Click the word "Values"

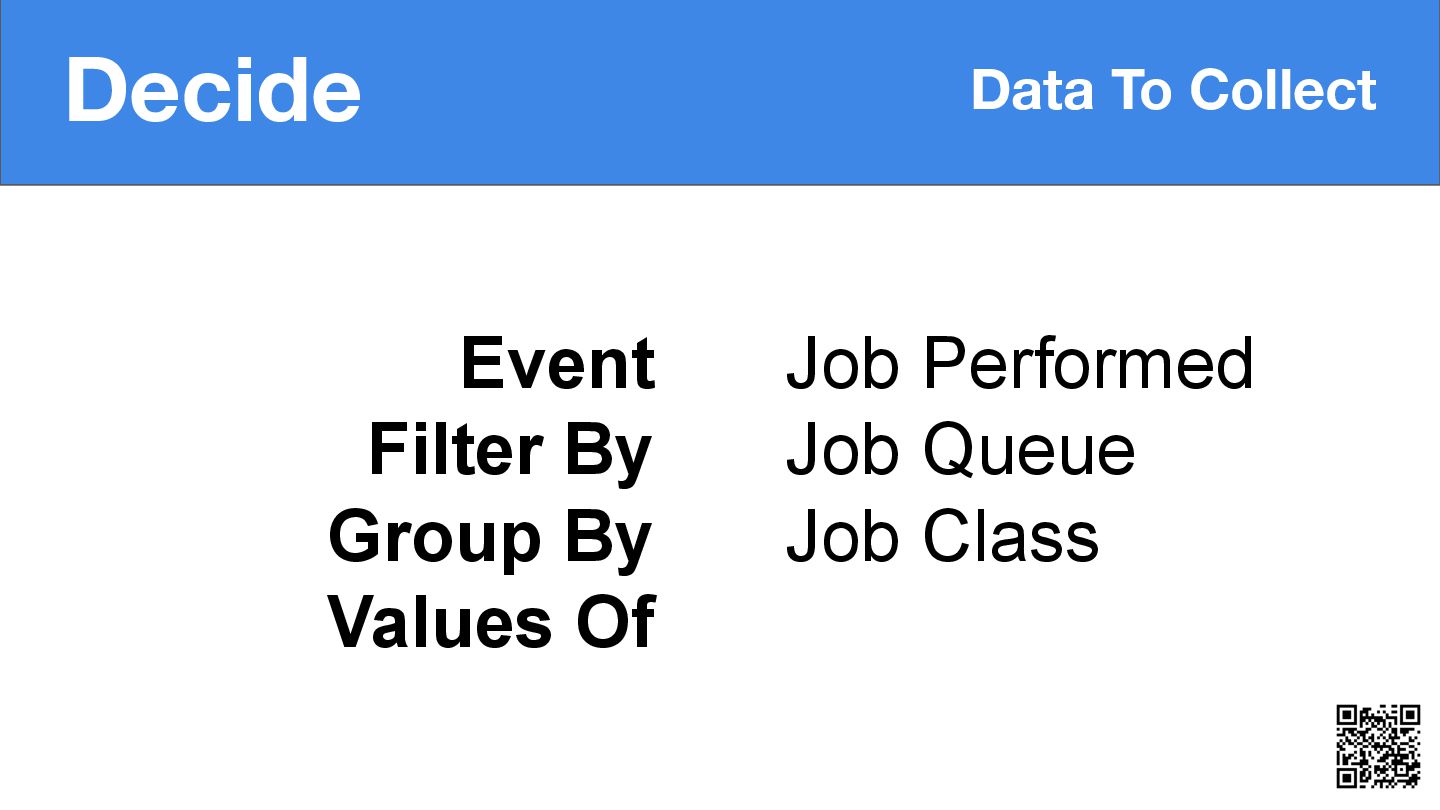point(439,622)
